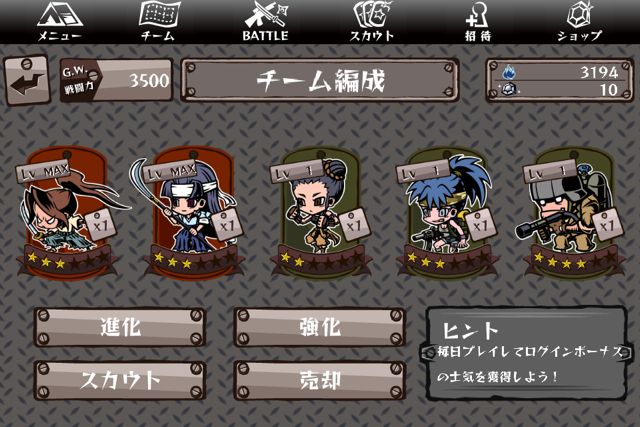The image size is (640, 427).
Task: Select the helmeted flamethrower soldier card
Action: pyautogui.click(x=571, y=213)
